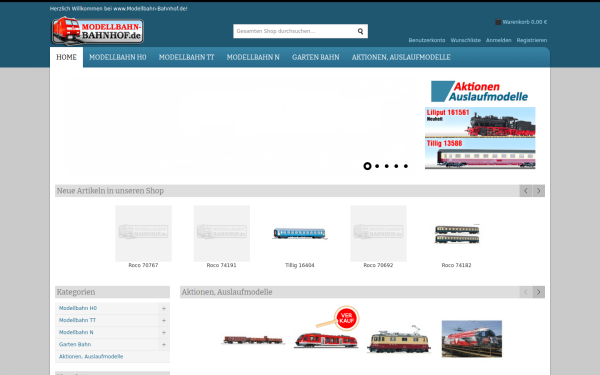Open the GARTEN BAHN menu
Viewport: 600px width, 375px height.
tap(316, 57)
